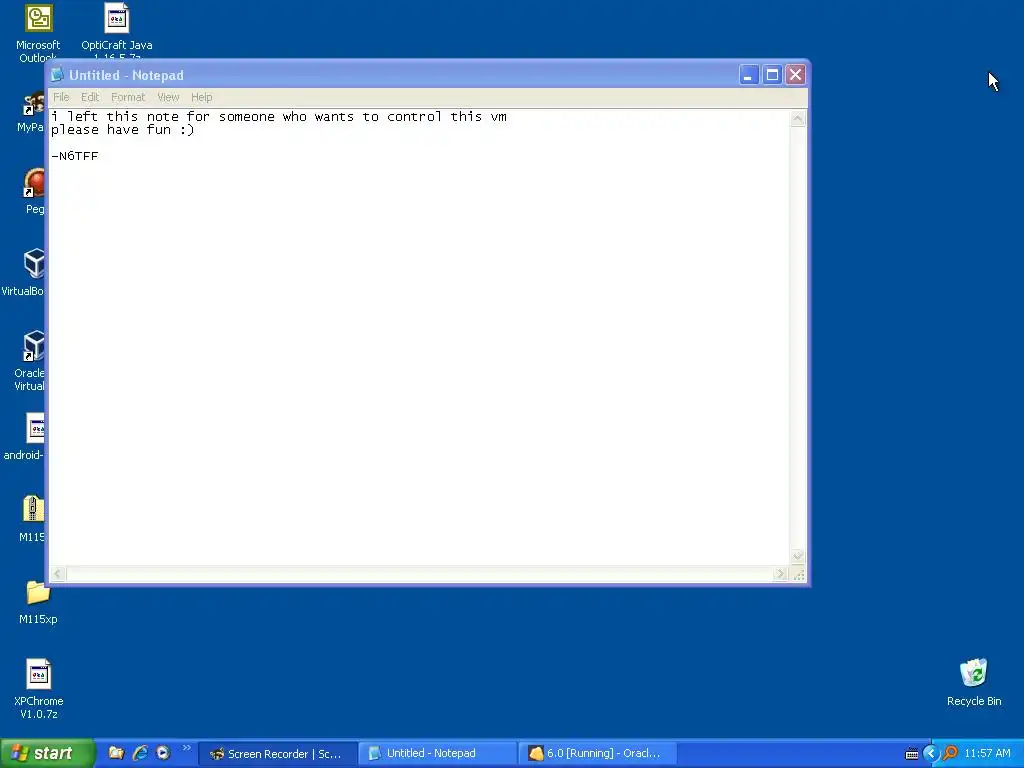The width and height of the screenshot is (1024, 768).
Task: Open the Windows Start menu
Action: coord(47,753)
